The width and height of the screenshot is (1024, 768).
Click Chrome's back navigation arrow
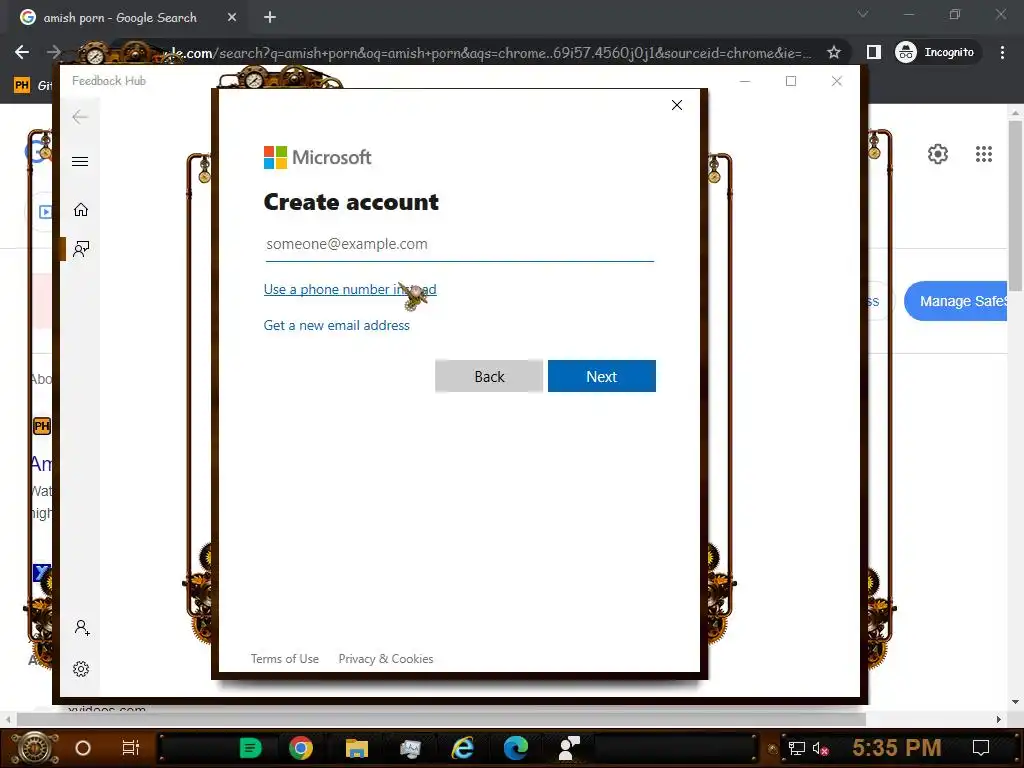tap(22, 52)
